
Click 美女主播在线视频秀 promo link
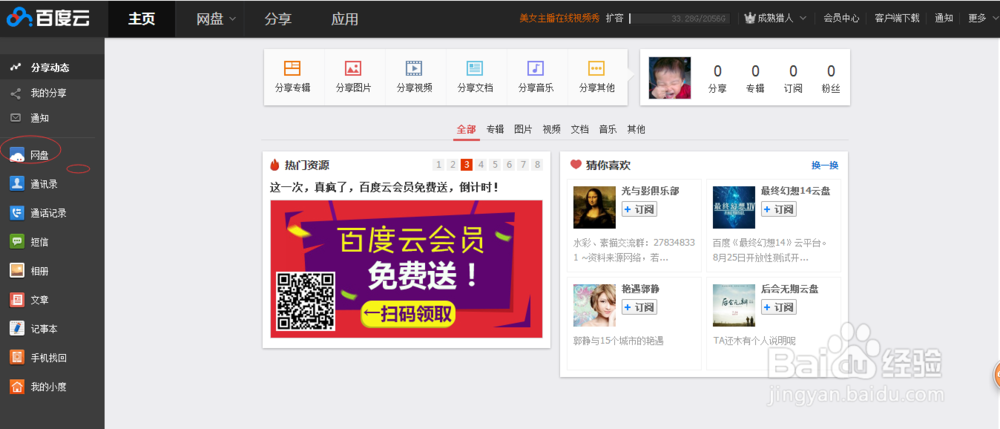coord(560,18)
